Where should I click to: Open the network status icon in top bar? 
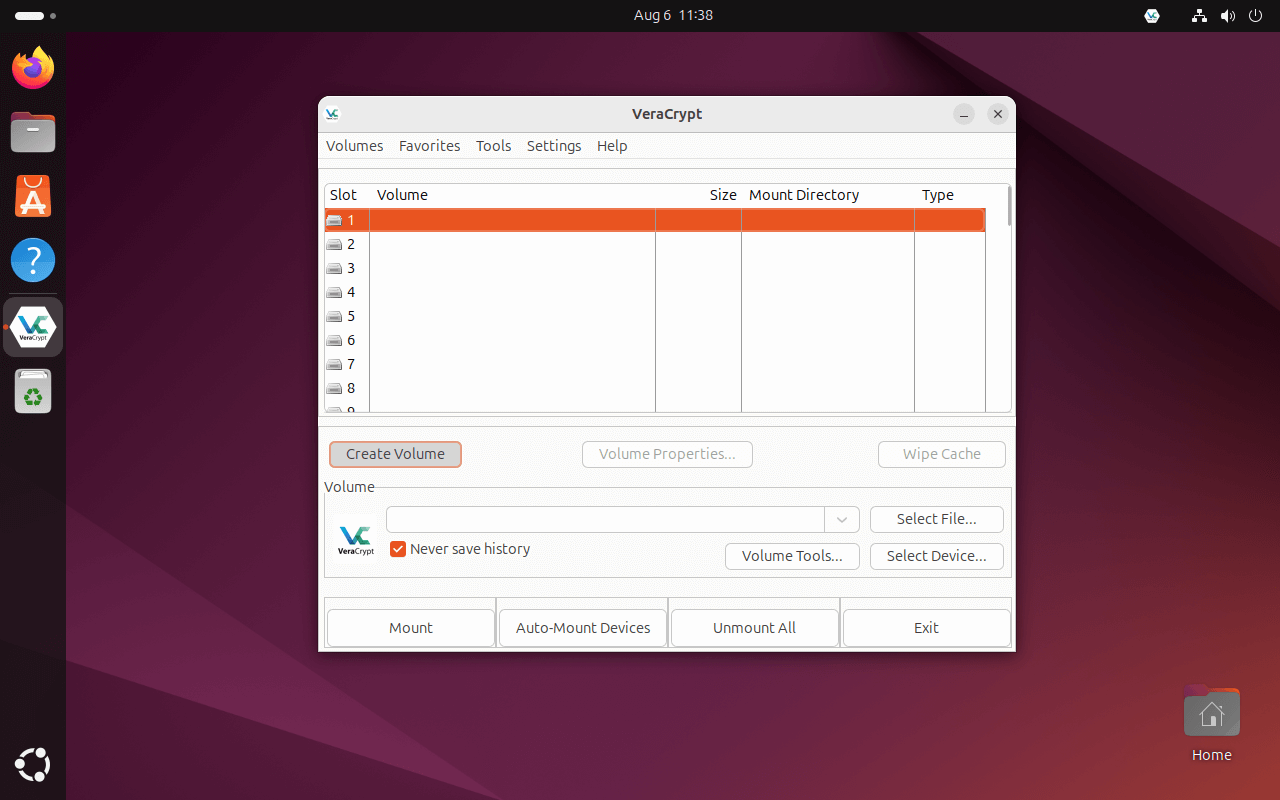click(x=1199, y=15)
